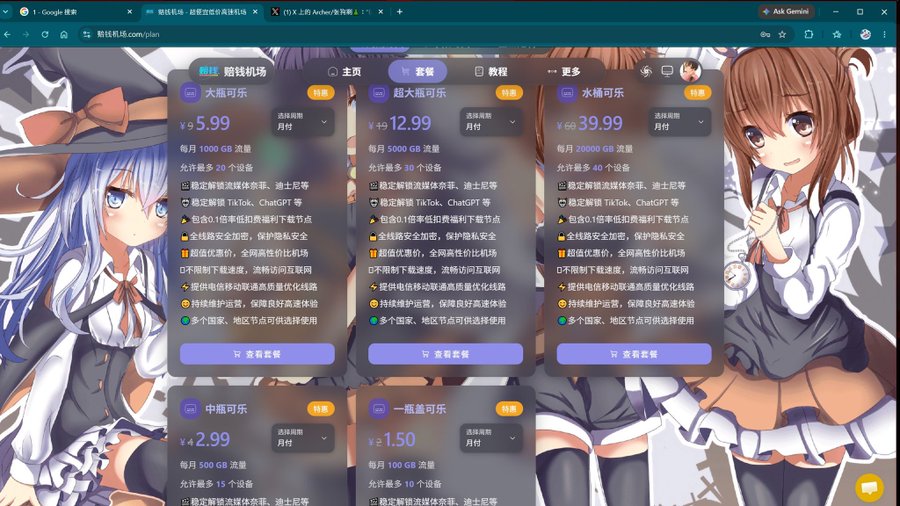
Task: Open a new browser tab
Action: coord(399,11)
